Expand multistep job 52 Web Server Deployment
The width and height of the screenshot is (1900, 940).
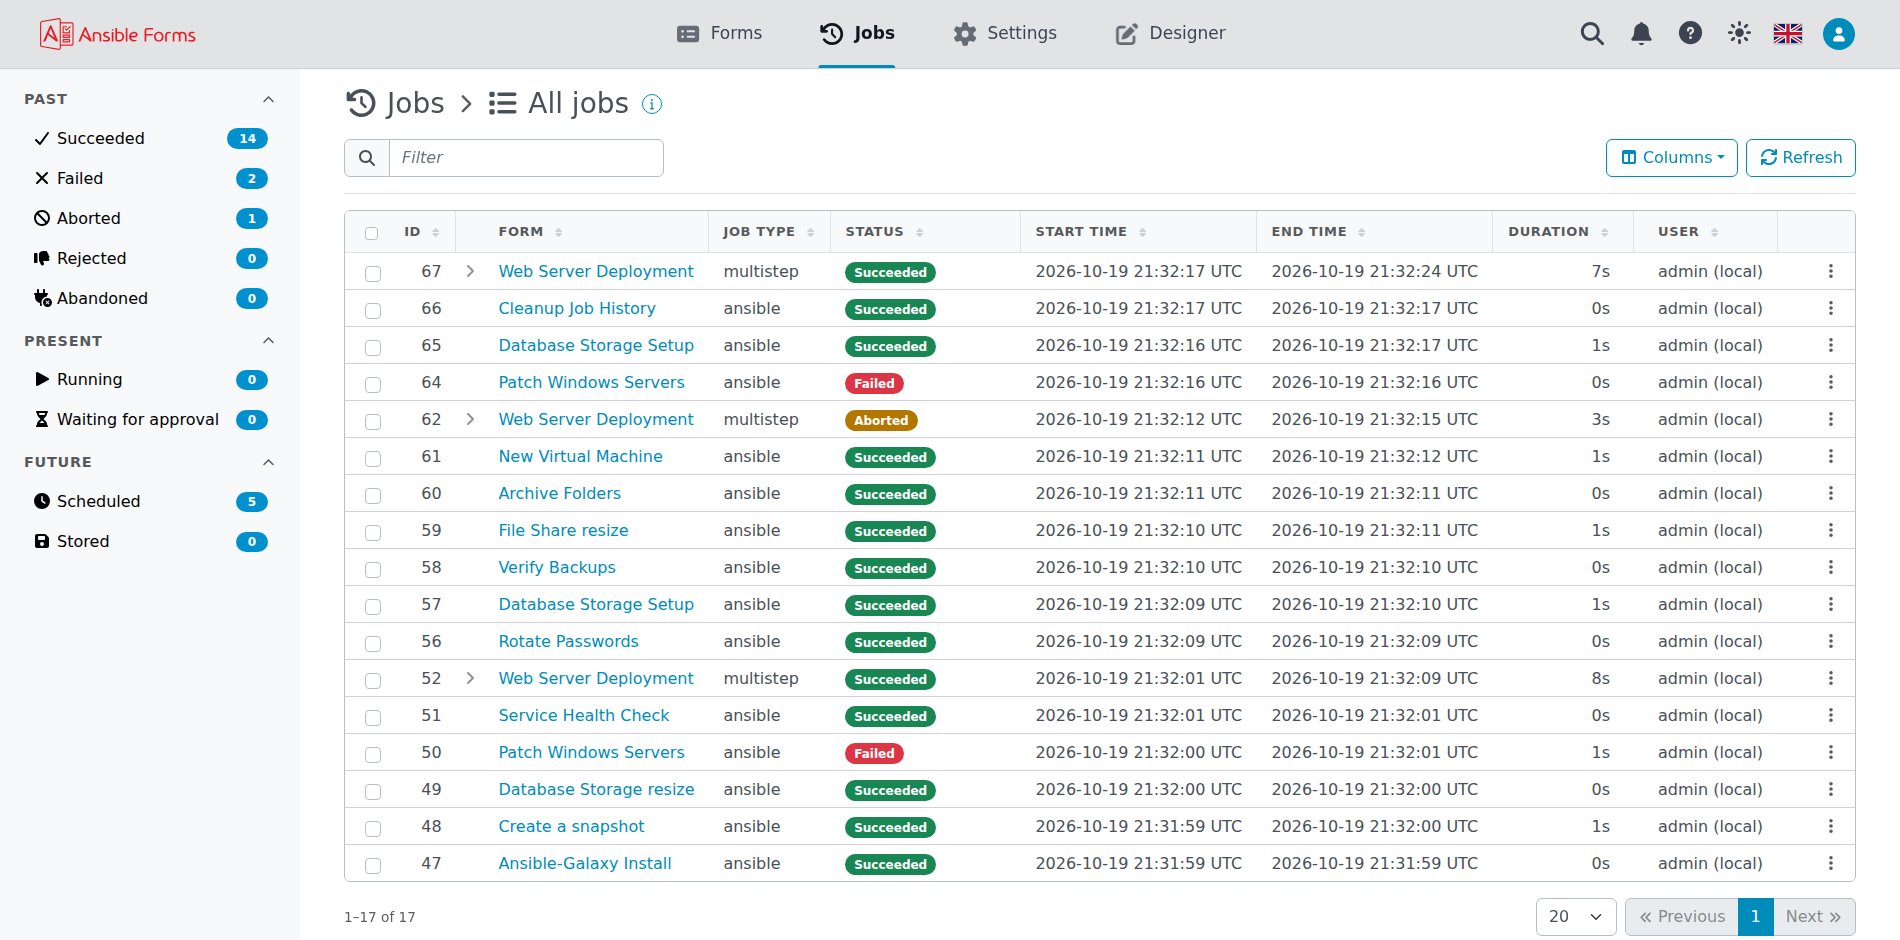pos(470,678)
